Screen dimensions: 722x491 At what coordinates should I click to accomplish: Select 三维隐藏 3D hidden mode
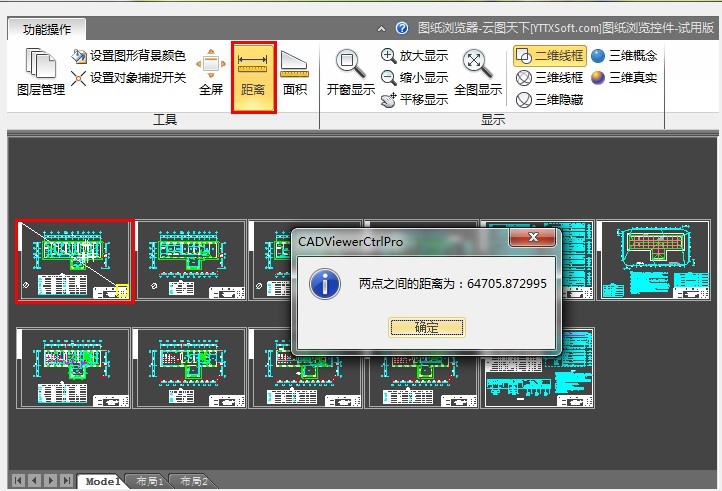tap(550, 99)
